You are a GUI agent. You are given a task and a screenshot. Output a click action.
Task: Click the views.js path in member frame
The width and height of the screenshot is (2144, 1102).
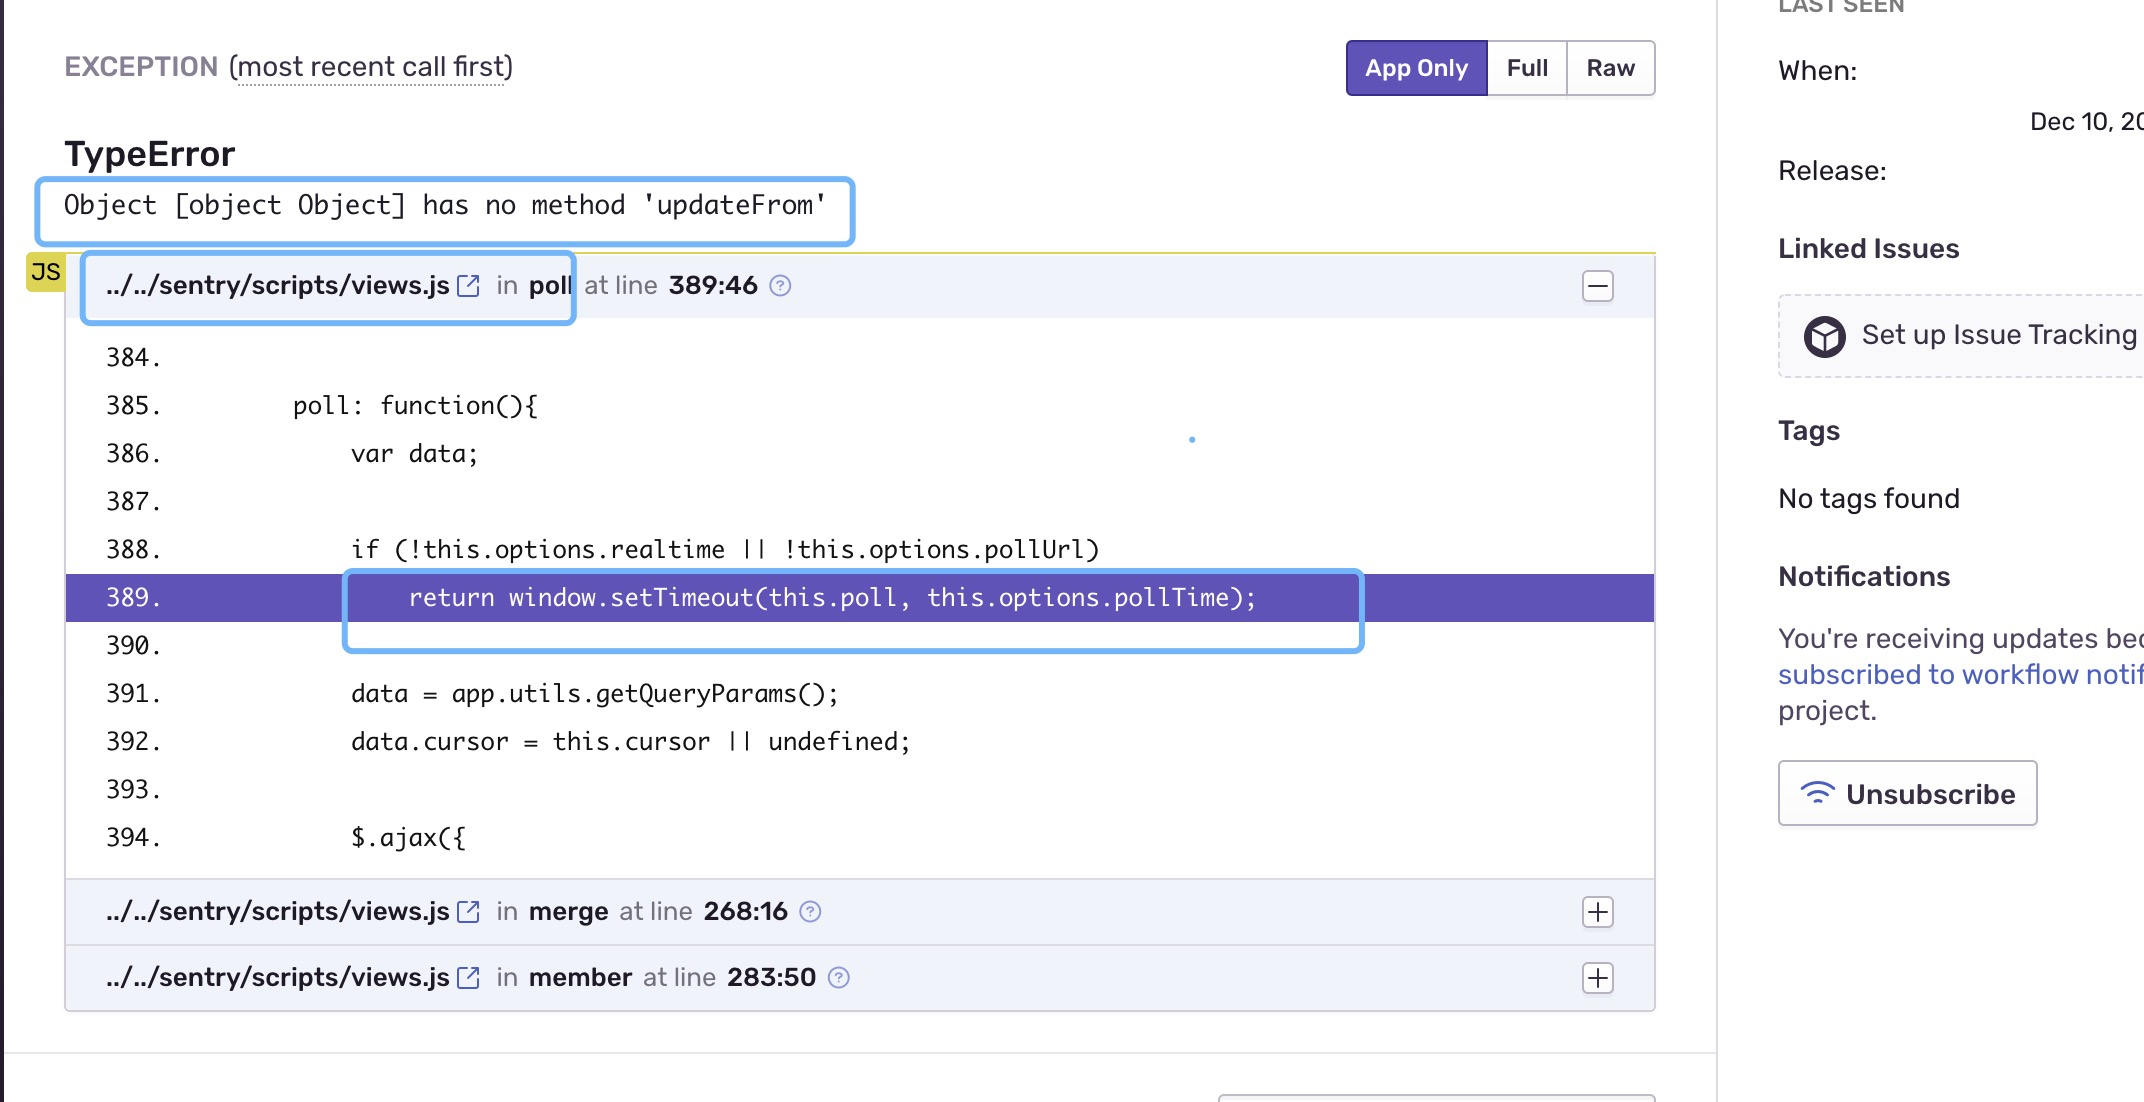[278, 978]
